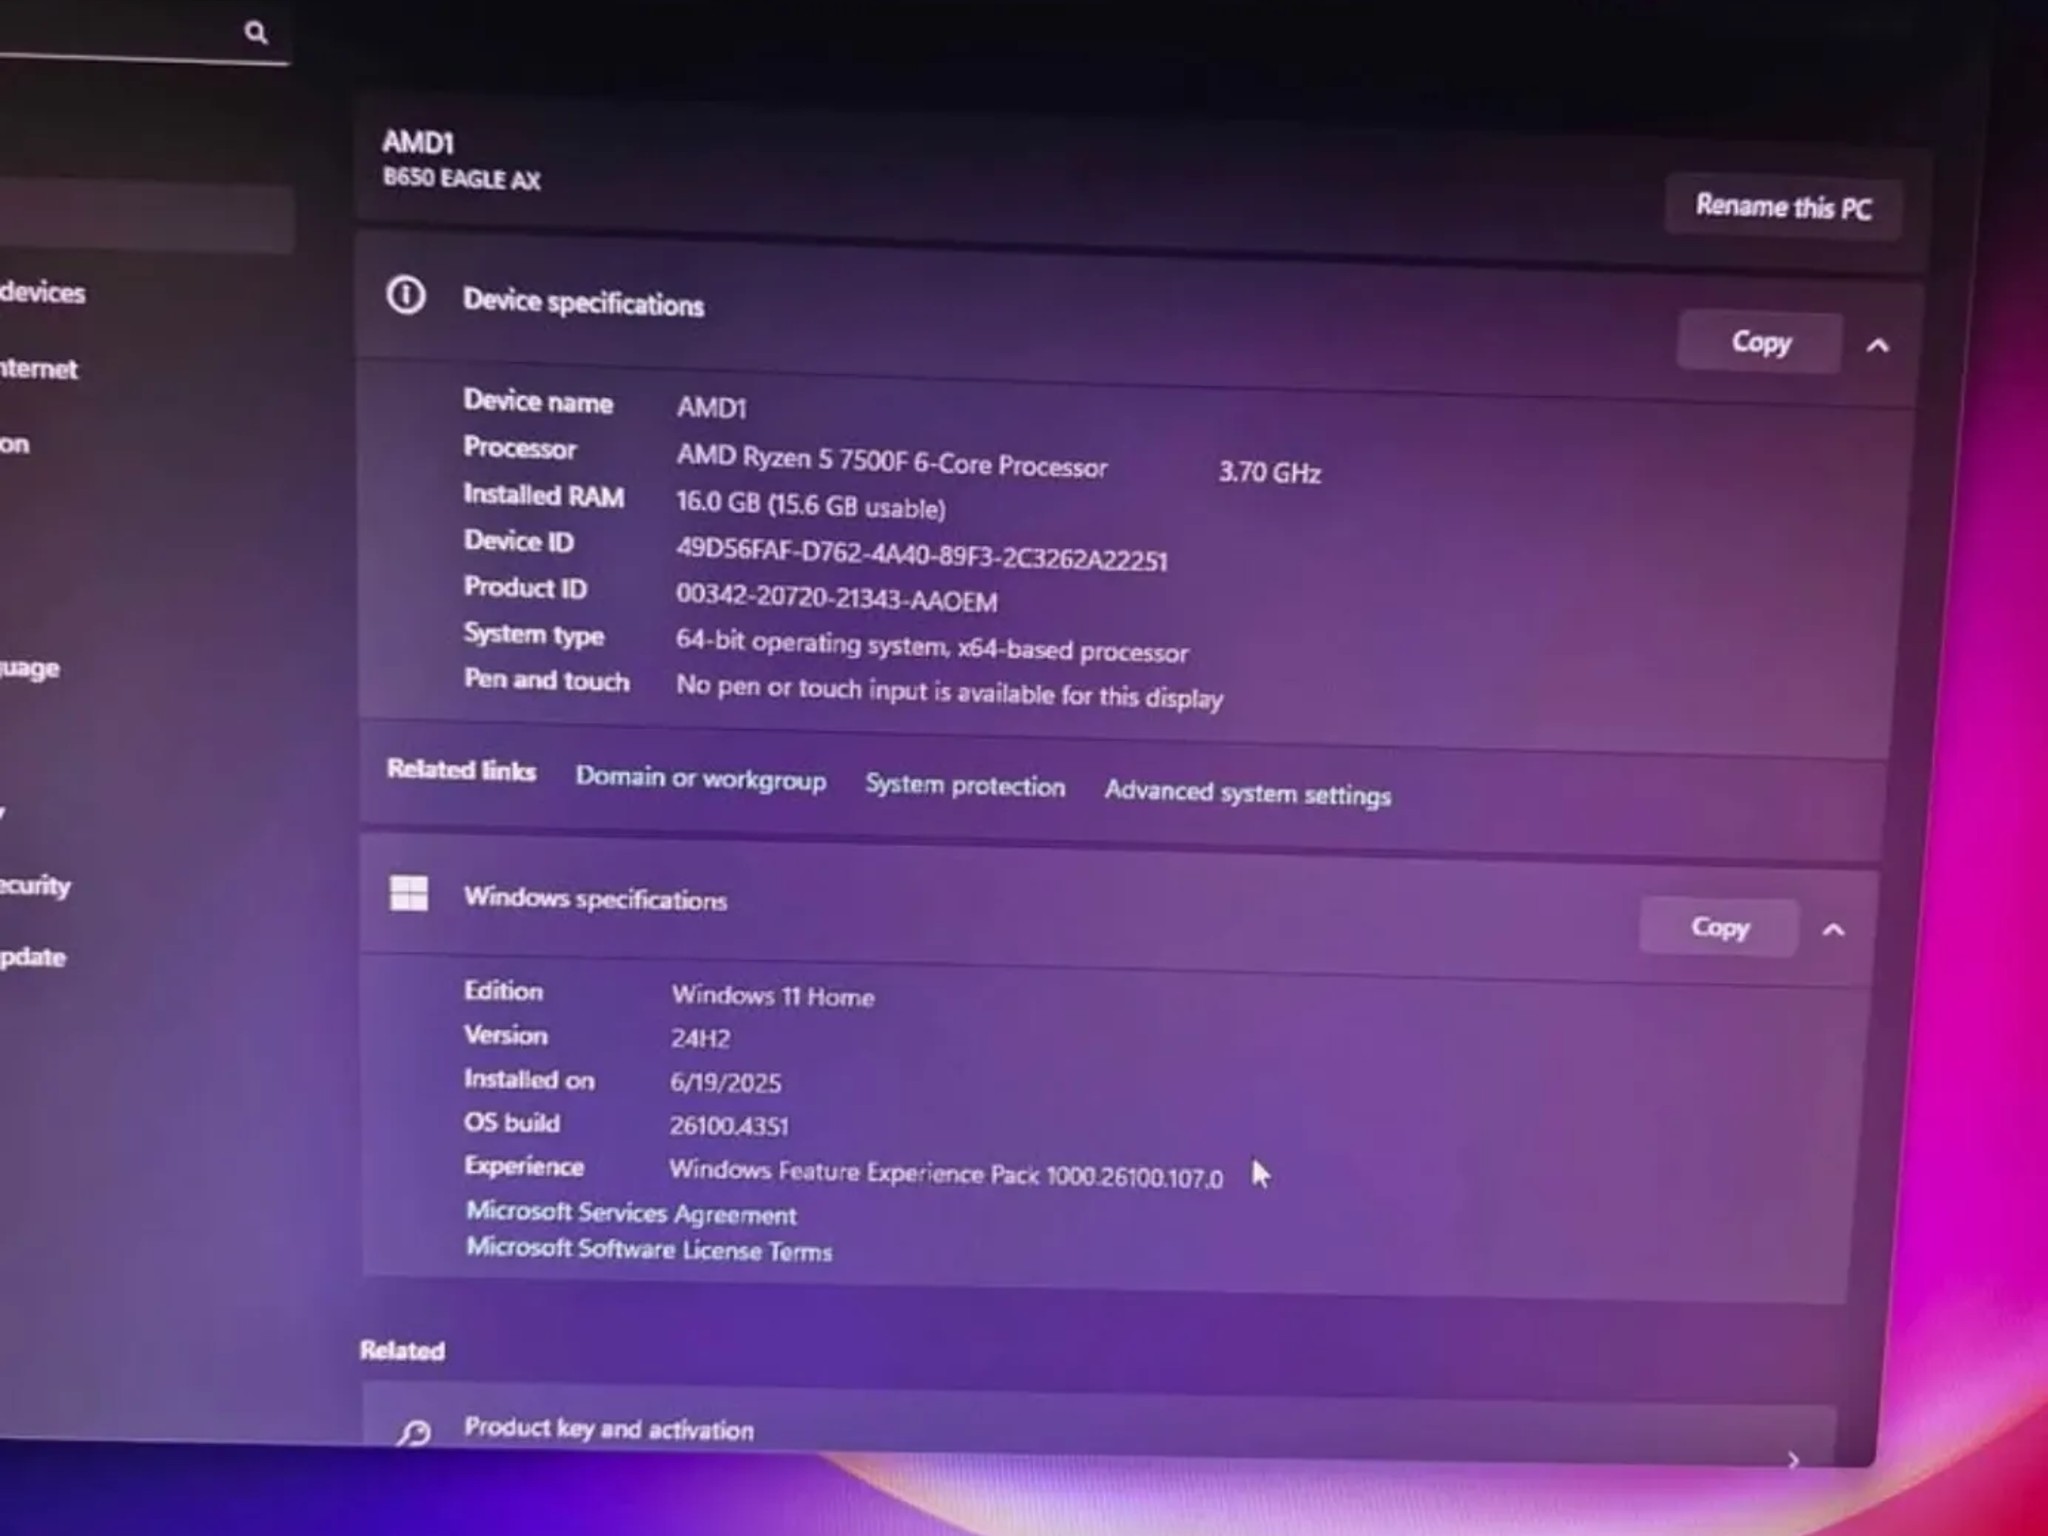Copy the device specifications

click(1760, 342)
